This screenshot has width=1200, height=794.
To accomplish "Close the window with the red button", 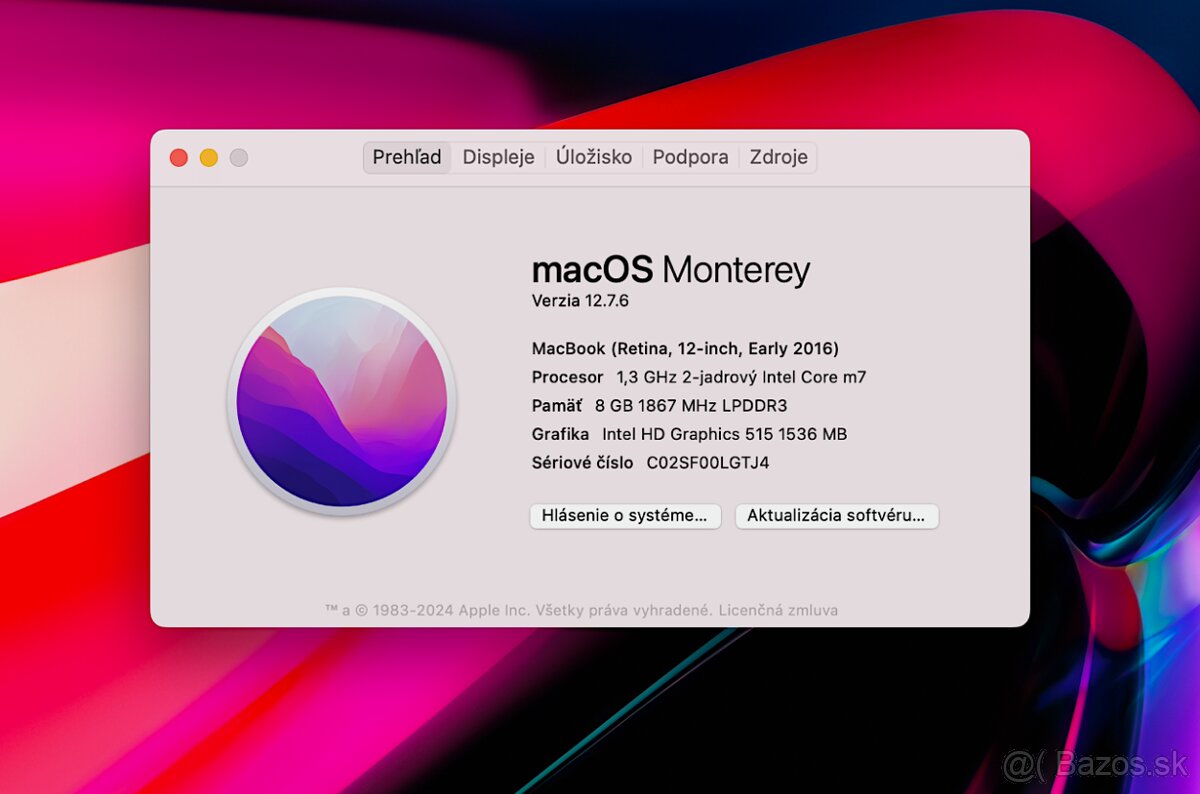I will (x=179, y=158).
